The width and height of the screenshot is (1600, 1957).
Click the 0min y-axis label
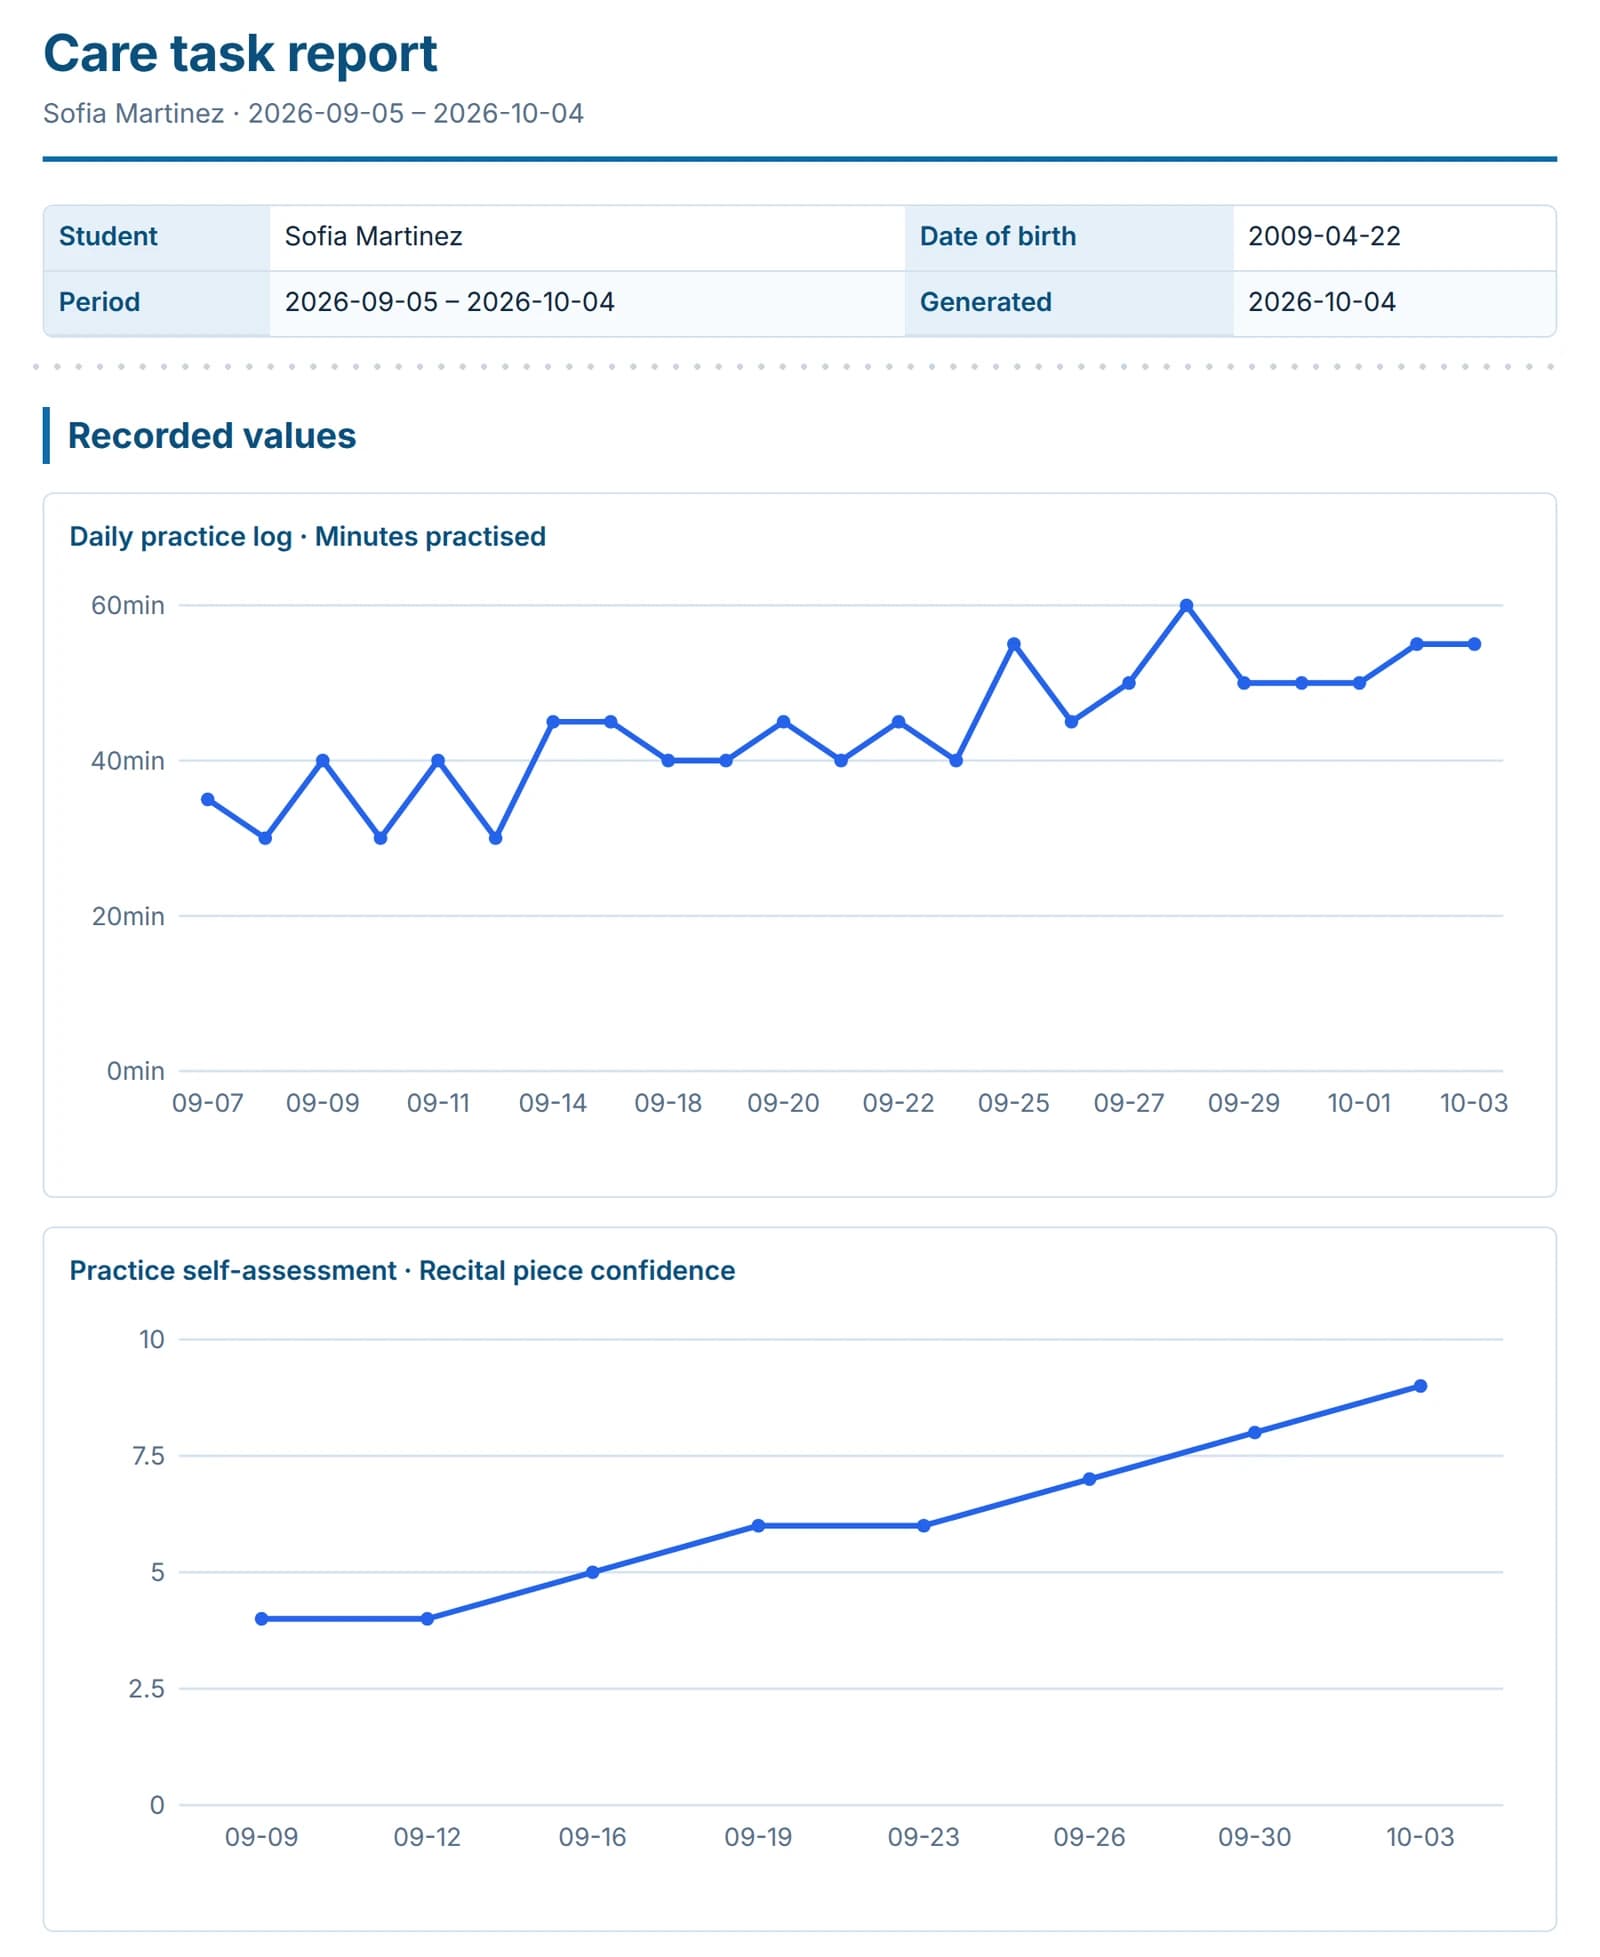135,1071
